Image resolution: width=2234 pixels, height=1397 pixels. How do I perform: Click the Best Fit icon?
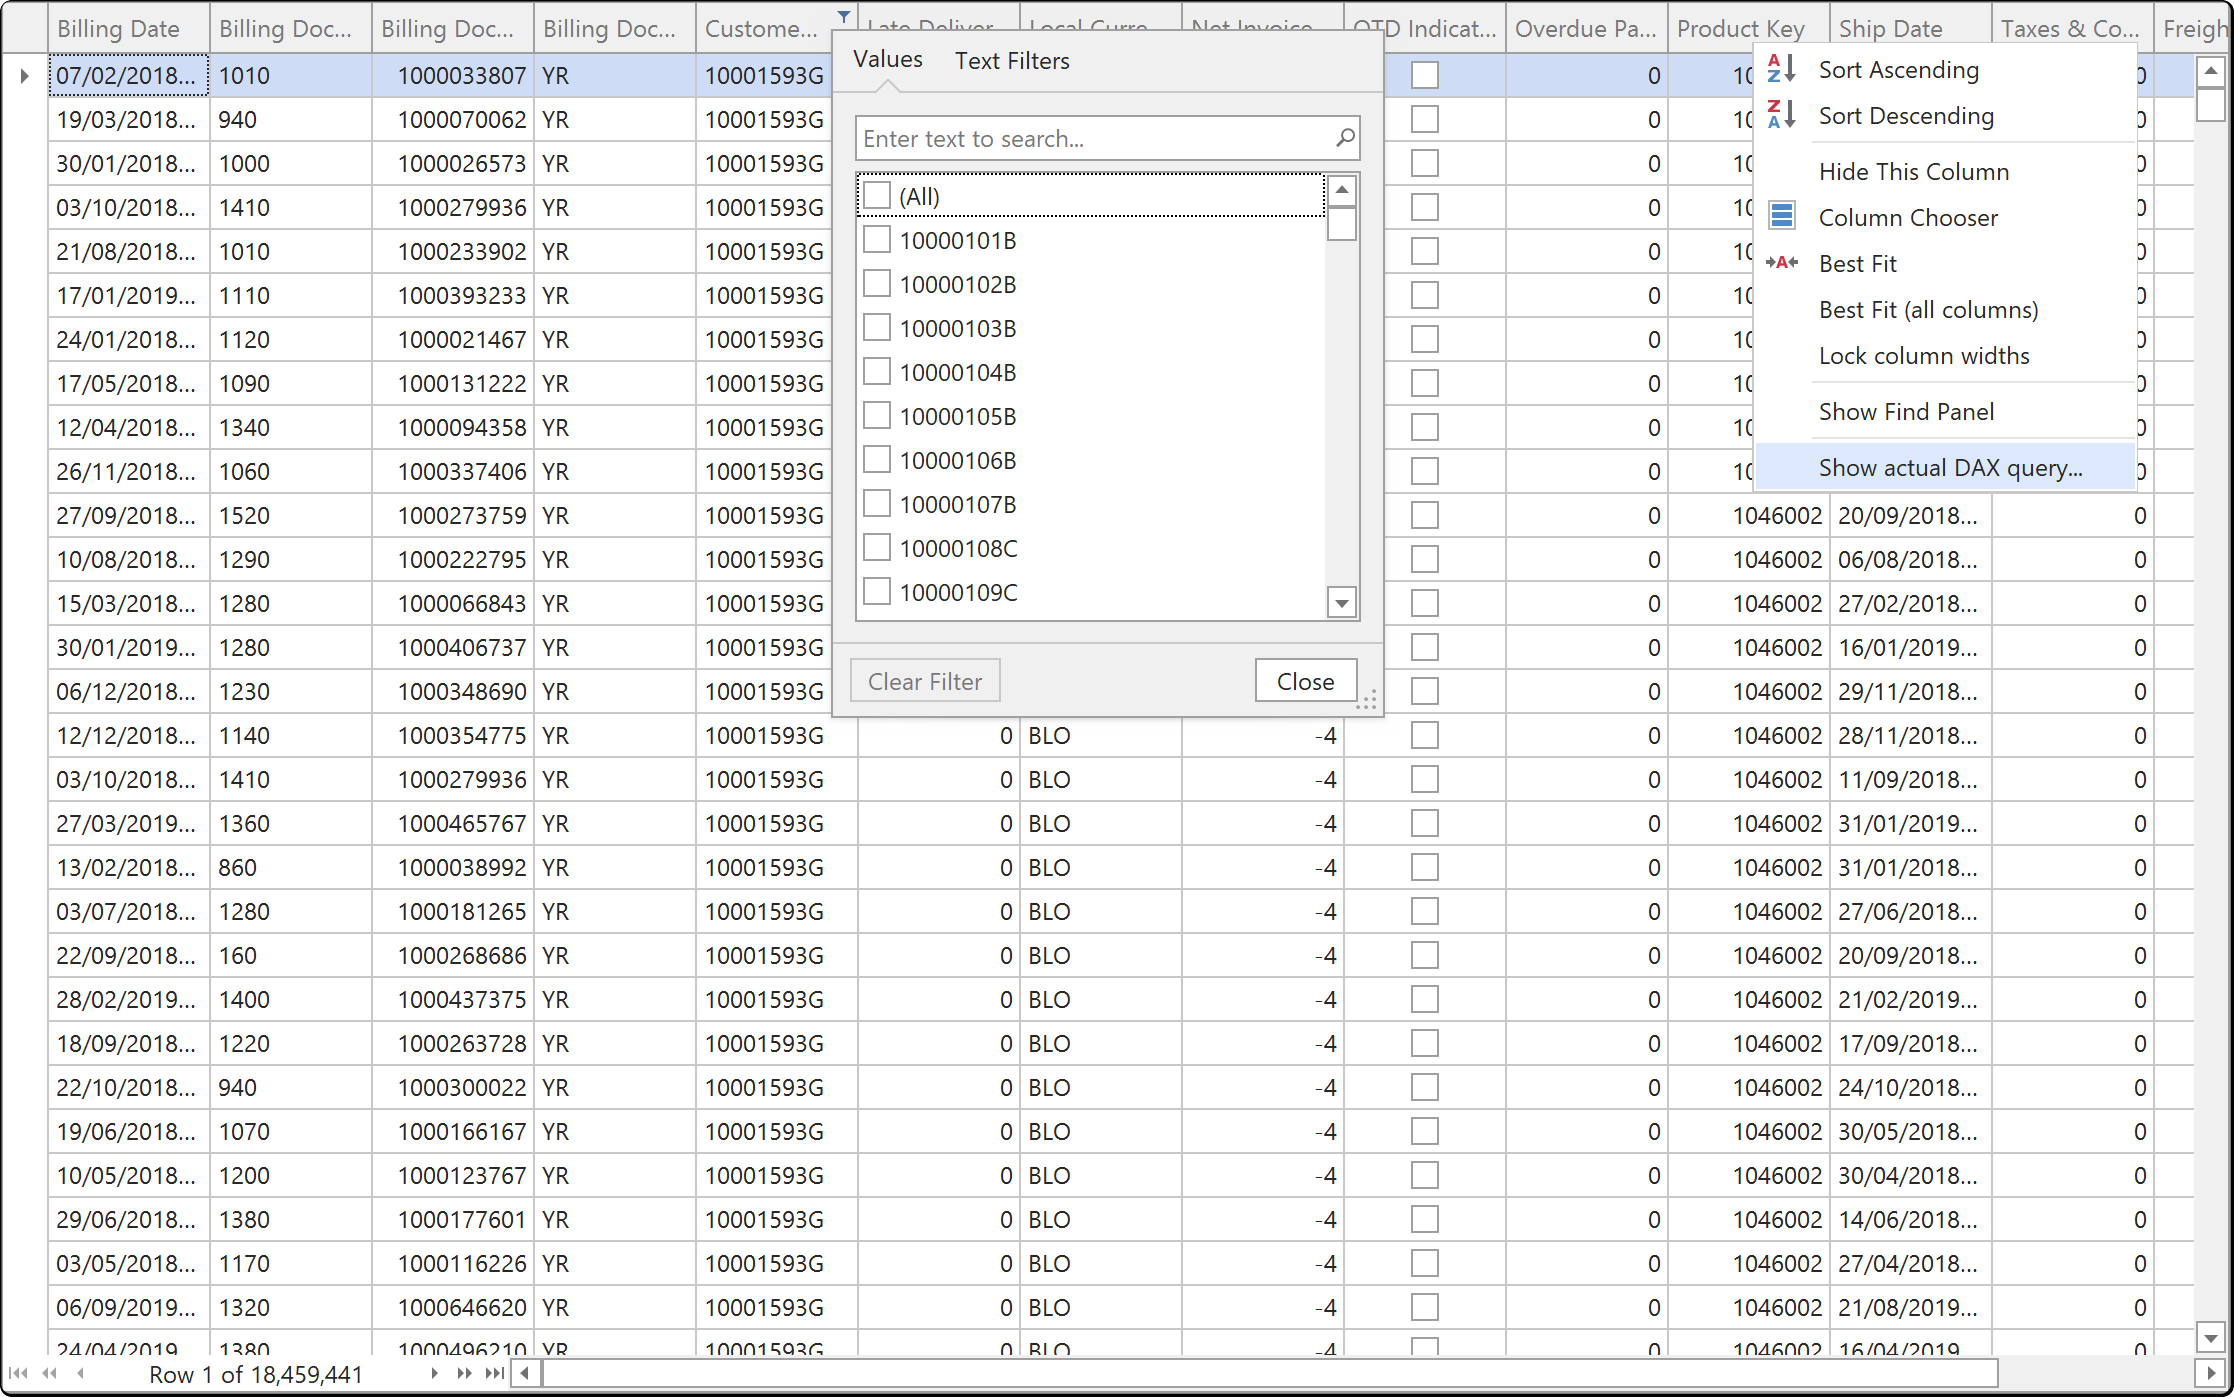coord(1782,263)
